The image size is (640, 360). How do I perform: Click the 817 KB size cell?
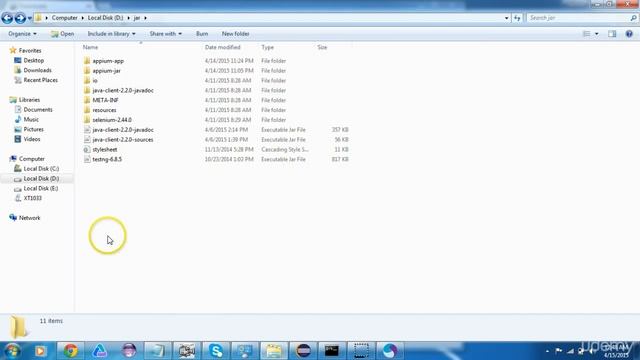click(340, 159)
